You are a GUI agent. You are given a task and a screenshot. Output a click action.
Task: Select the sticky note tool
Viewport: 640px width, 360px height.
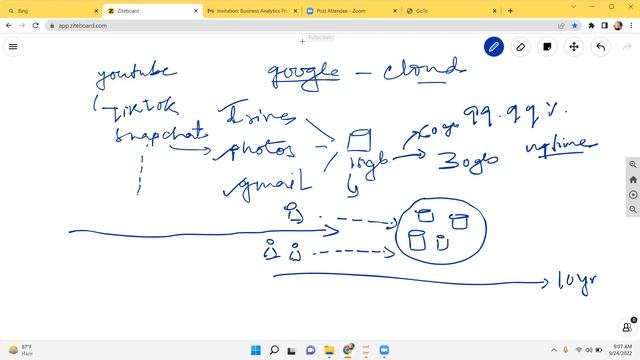click(x=547, y=47)
